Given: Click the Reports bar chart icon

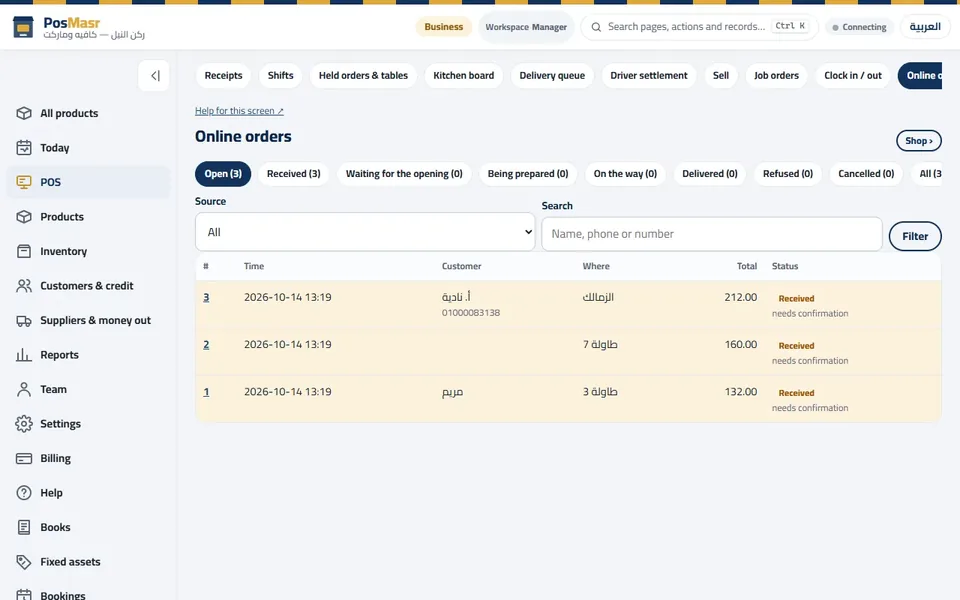Looking at the screenshot, I should 24,354.
